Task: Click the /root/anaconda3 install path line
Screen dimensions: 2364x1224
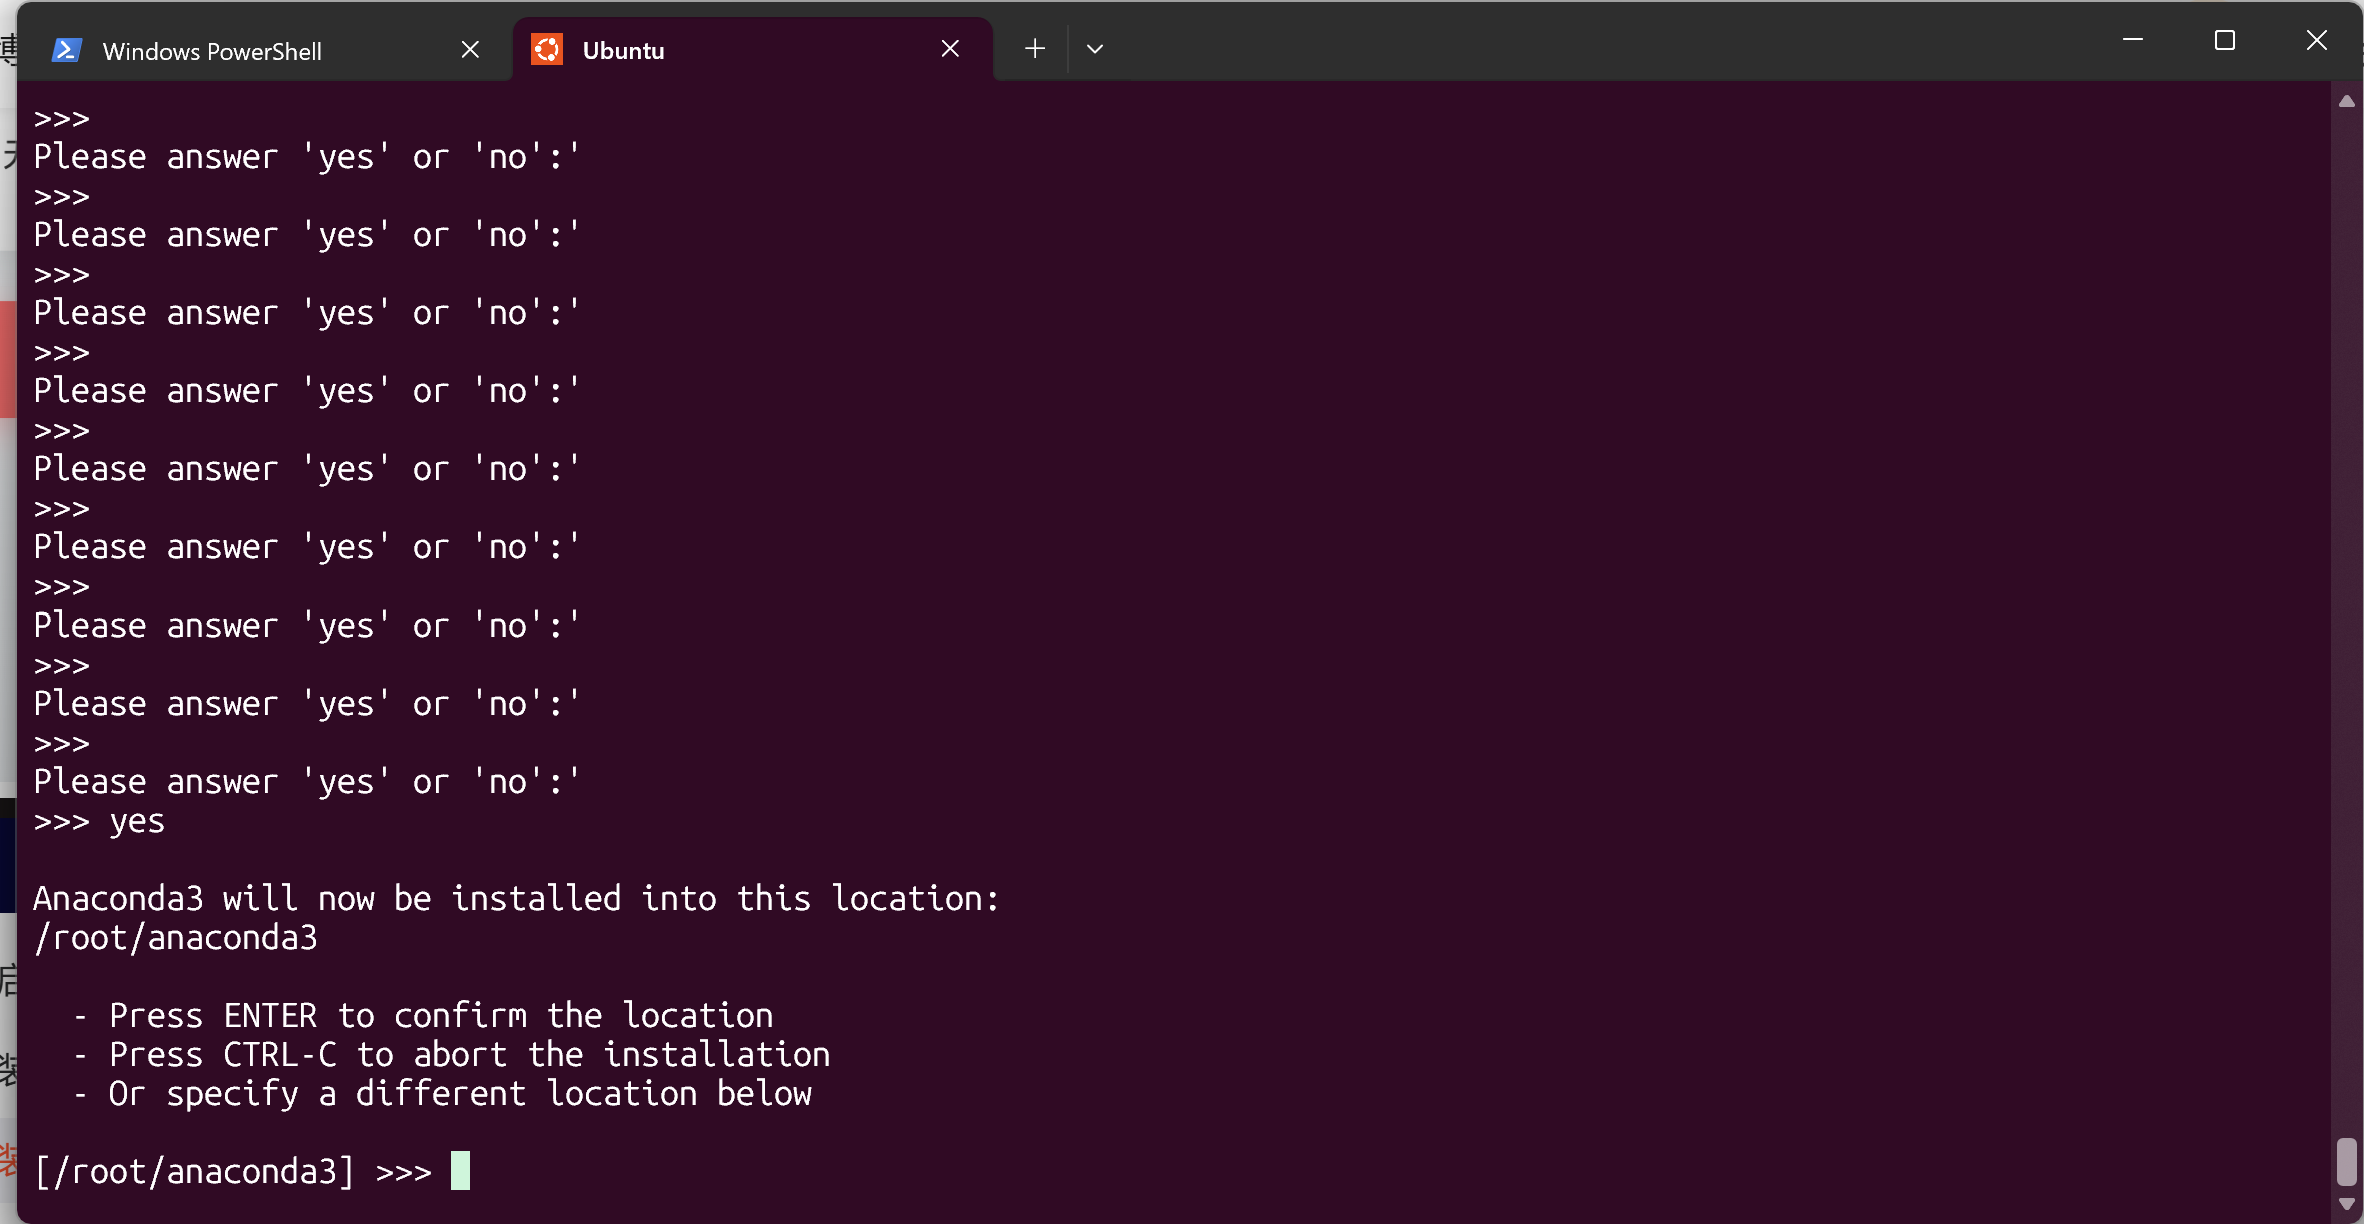Action: click(x=176, y=938)
